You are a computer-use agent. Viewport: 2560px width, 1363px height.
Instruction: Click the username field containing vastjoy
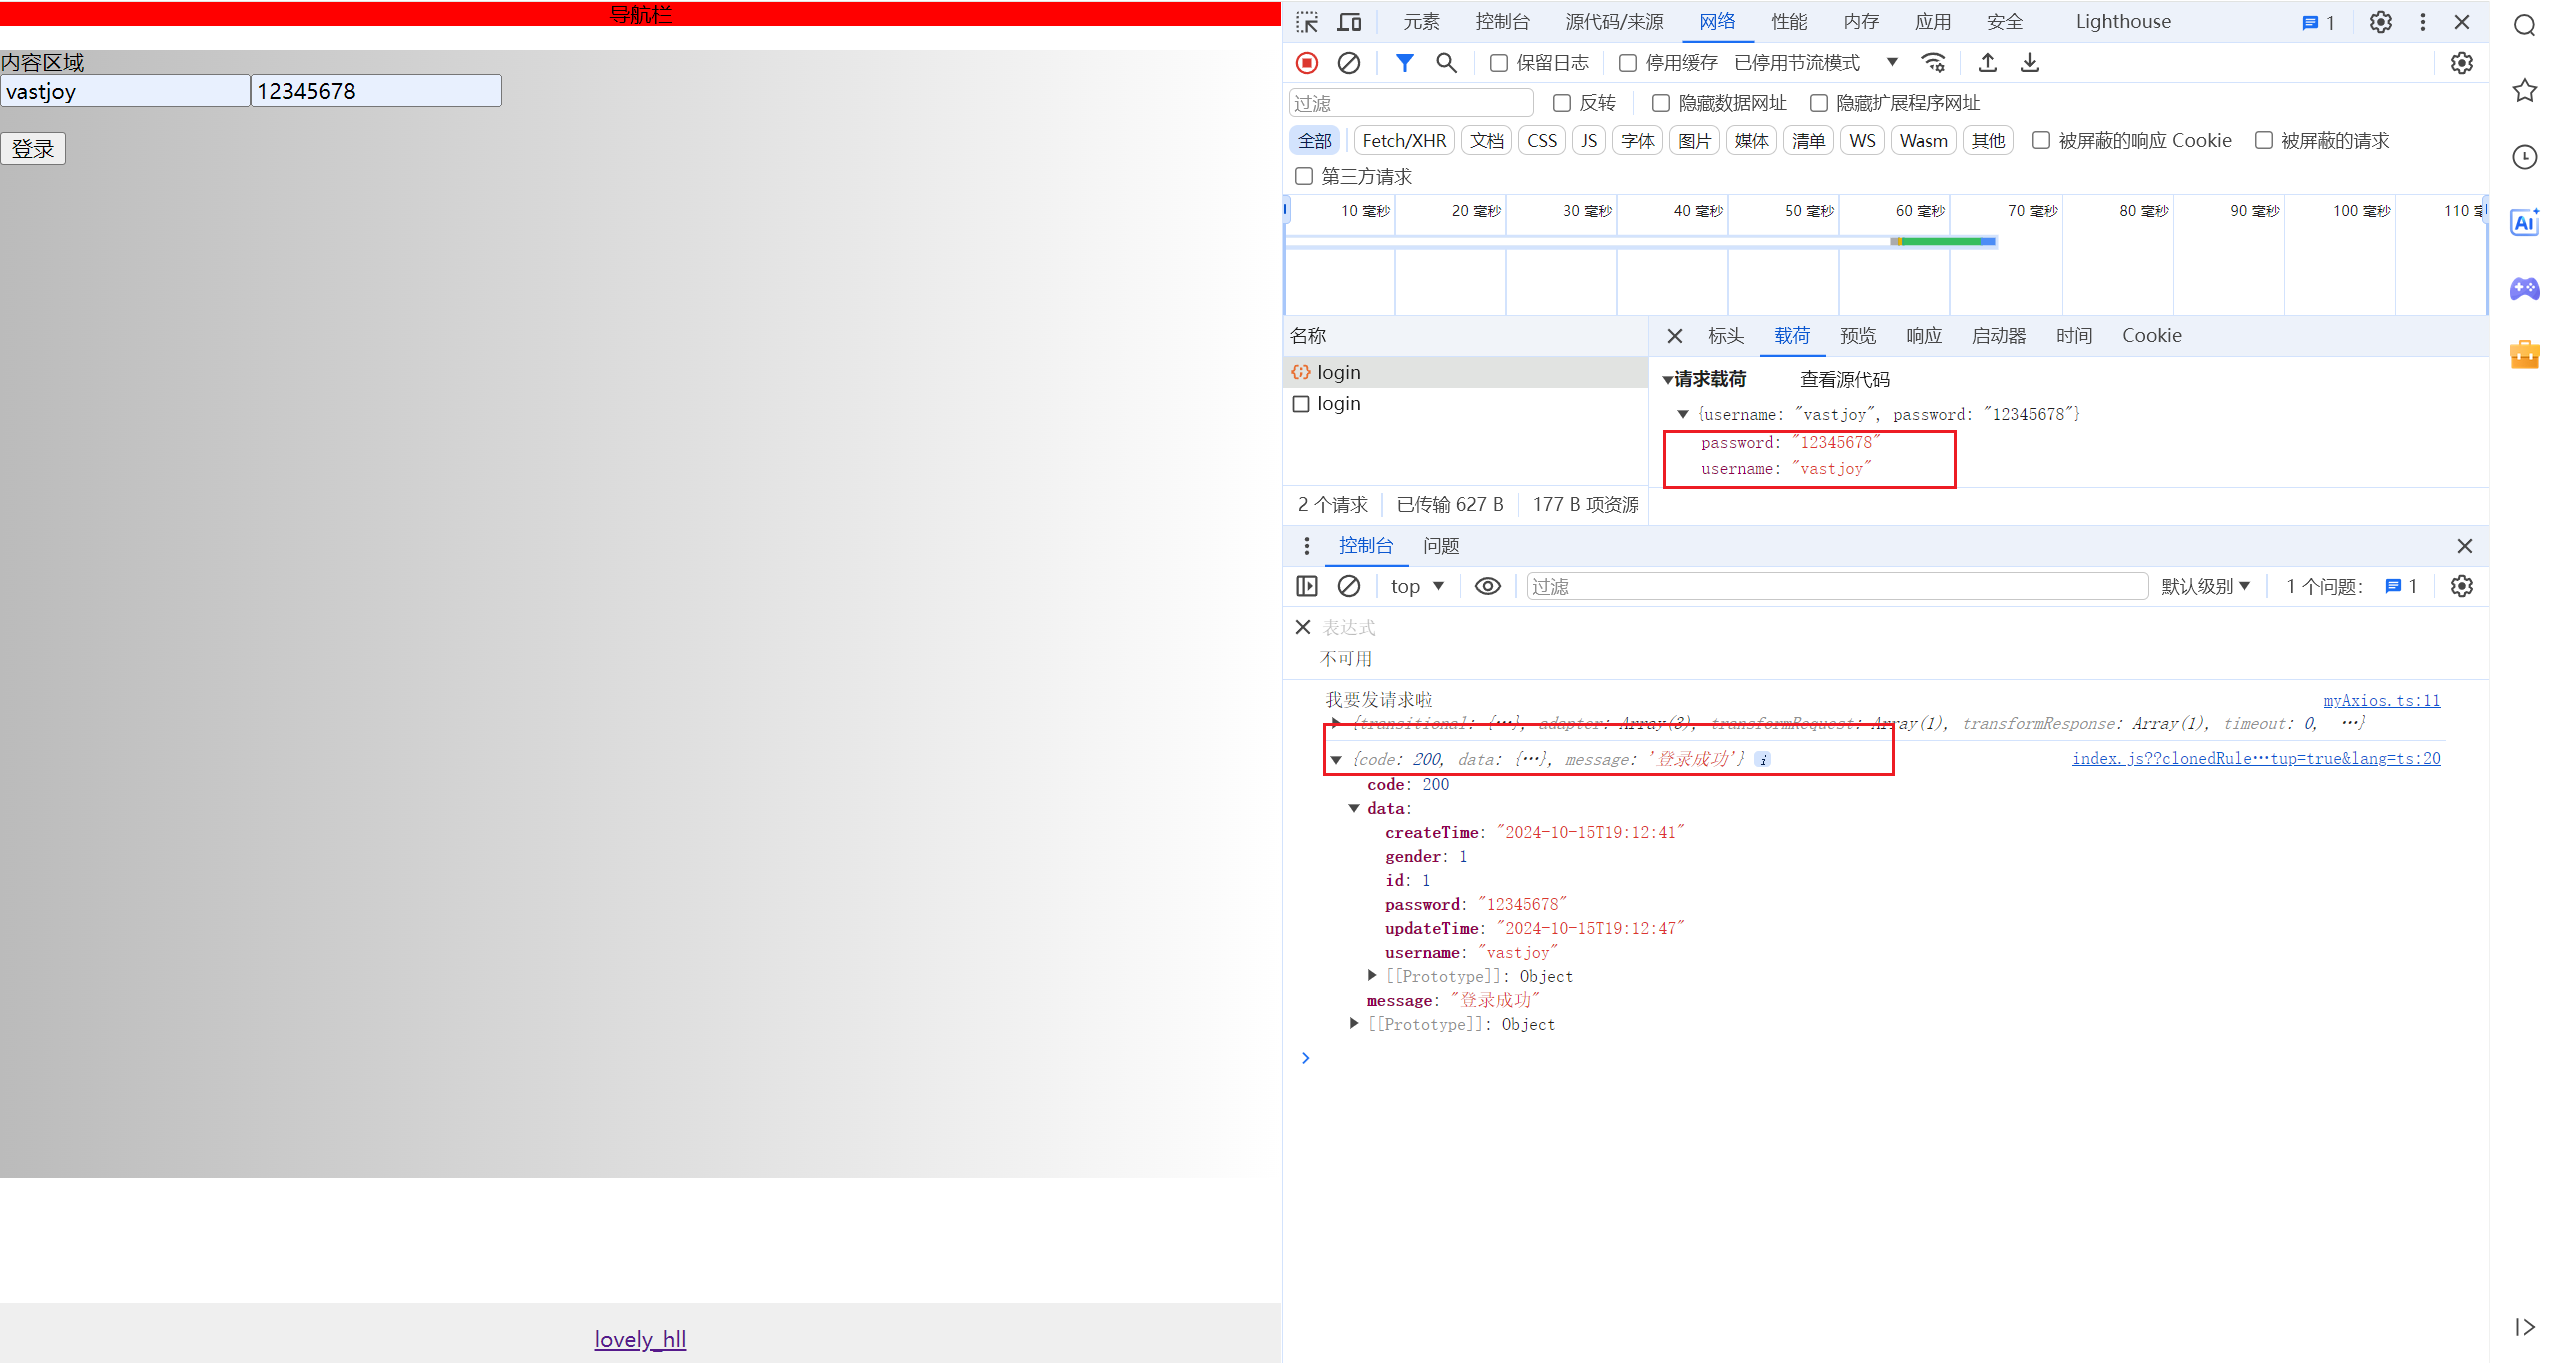coord(125,91)
